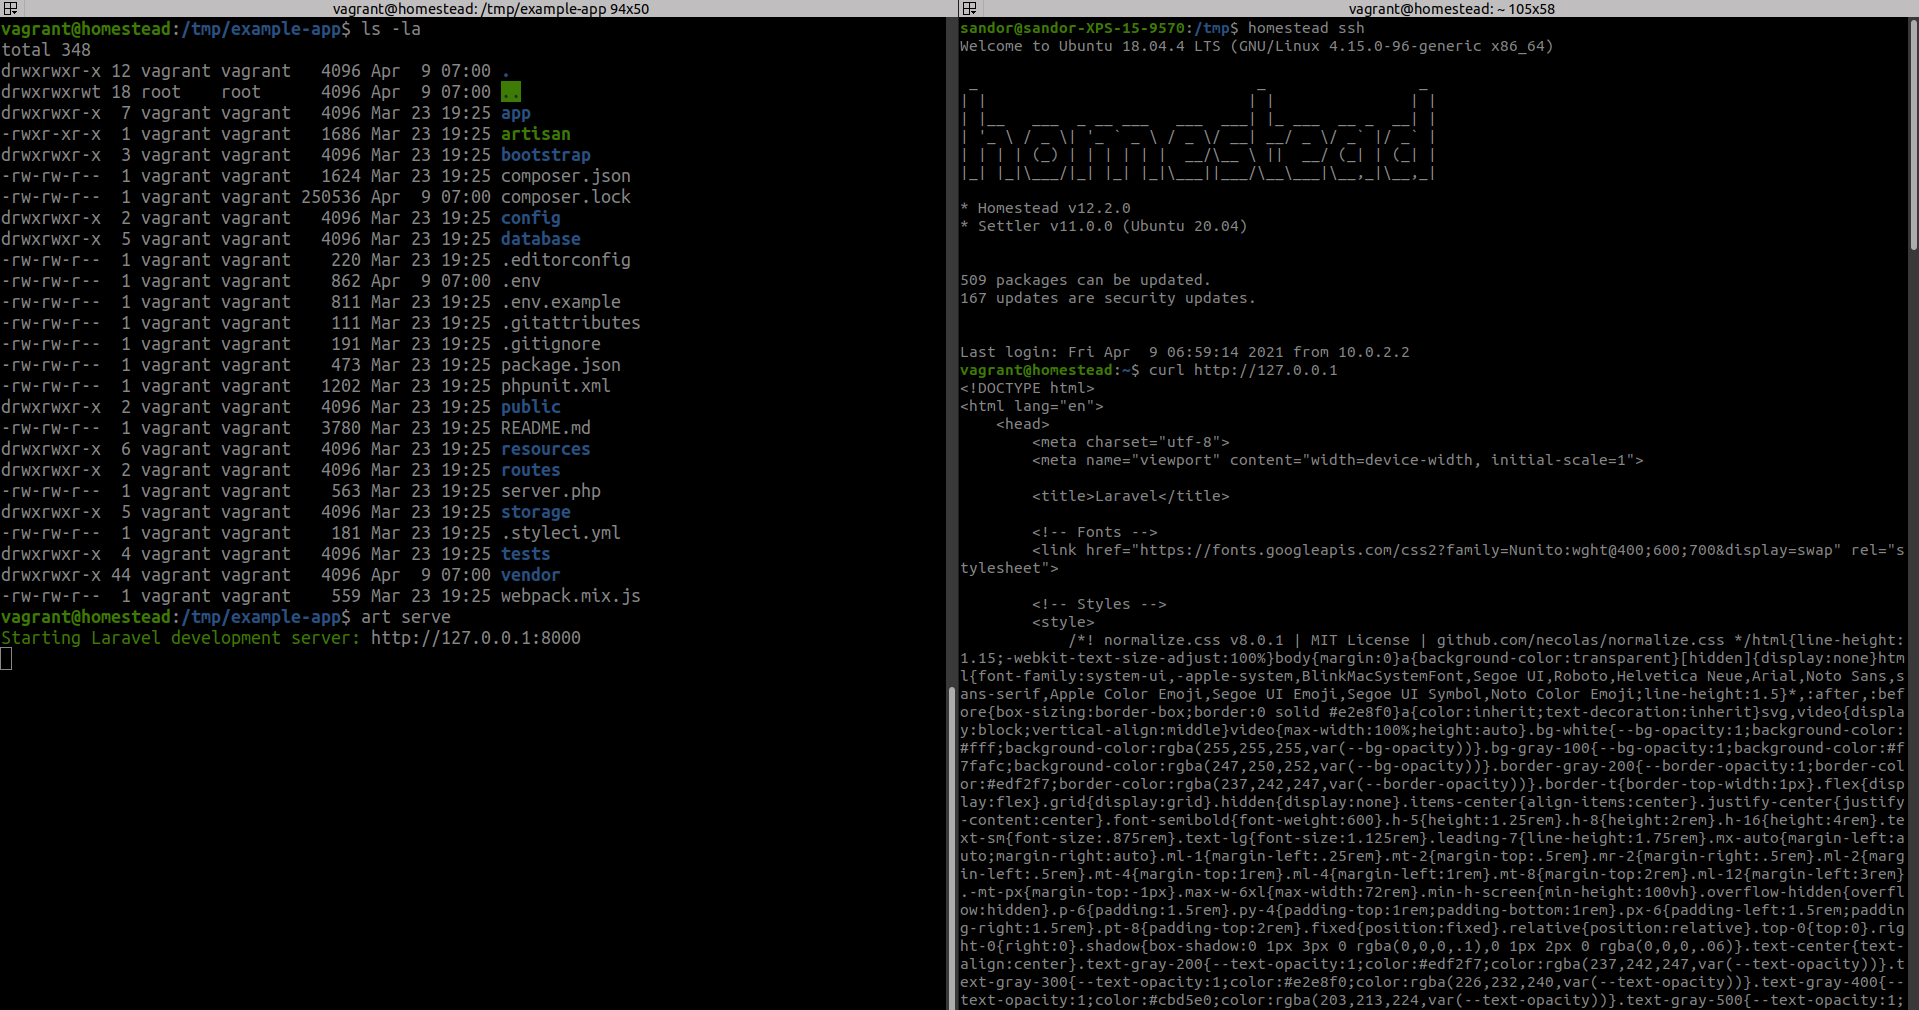The width and height of the screenshot is (1919, 1010).
Task: Click the 'Settler v11.0.0 (Ubuntu 20.04)' line
Action: pyautogui.click(x=1112, y=226)
